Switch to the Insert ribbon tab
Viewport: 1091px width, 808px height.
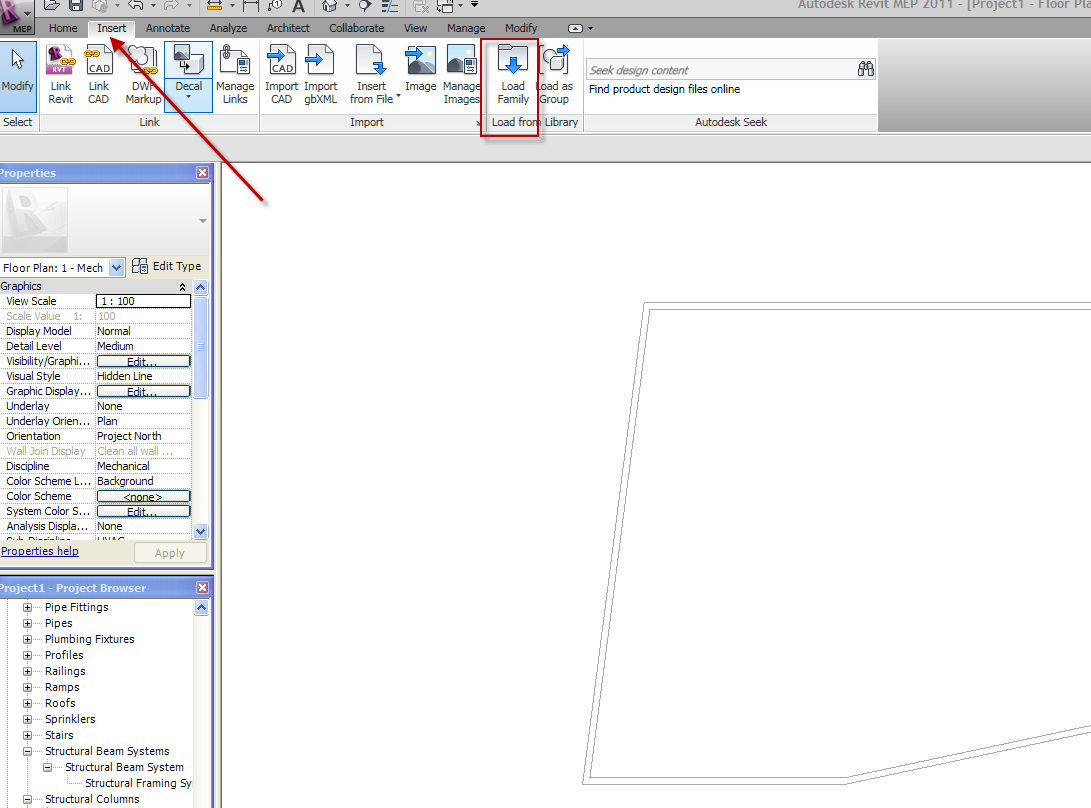tap(111, 28)
